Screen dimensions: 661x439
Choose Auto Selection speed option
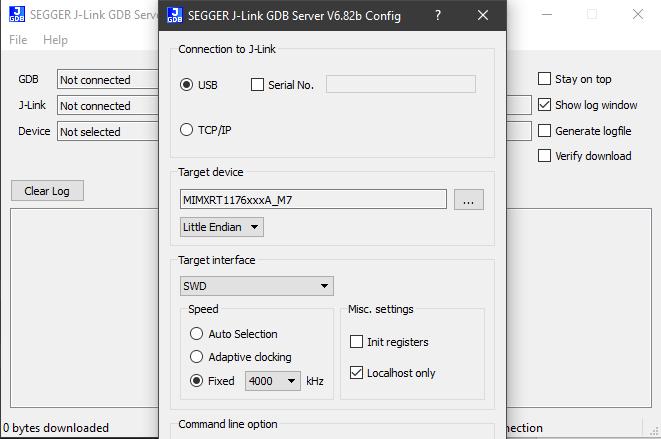[x=197, y=334]
